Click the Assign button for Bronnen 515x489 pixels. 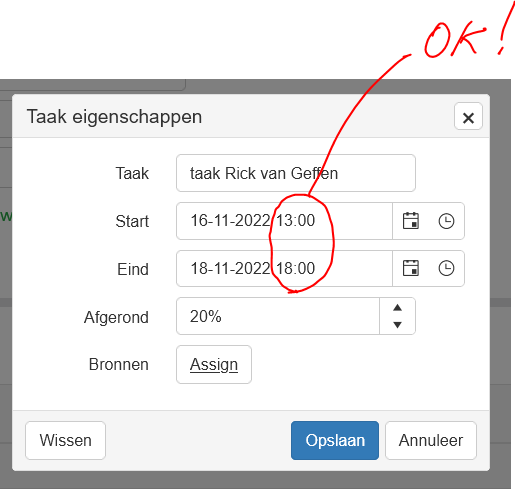tap(214, 364)
